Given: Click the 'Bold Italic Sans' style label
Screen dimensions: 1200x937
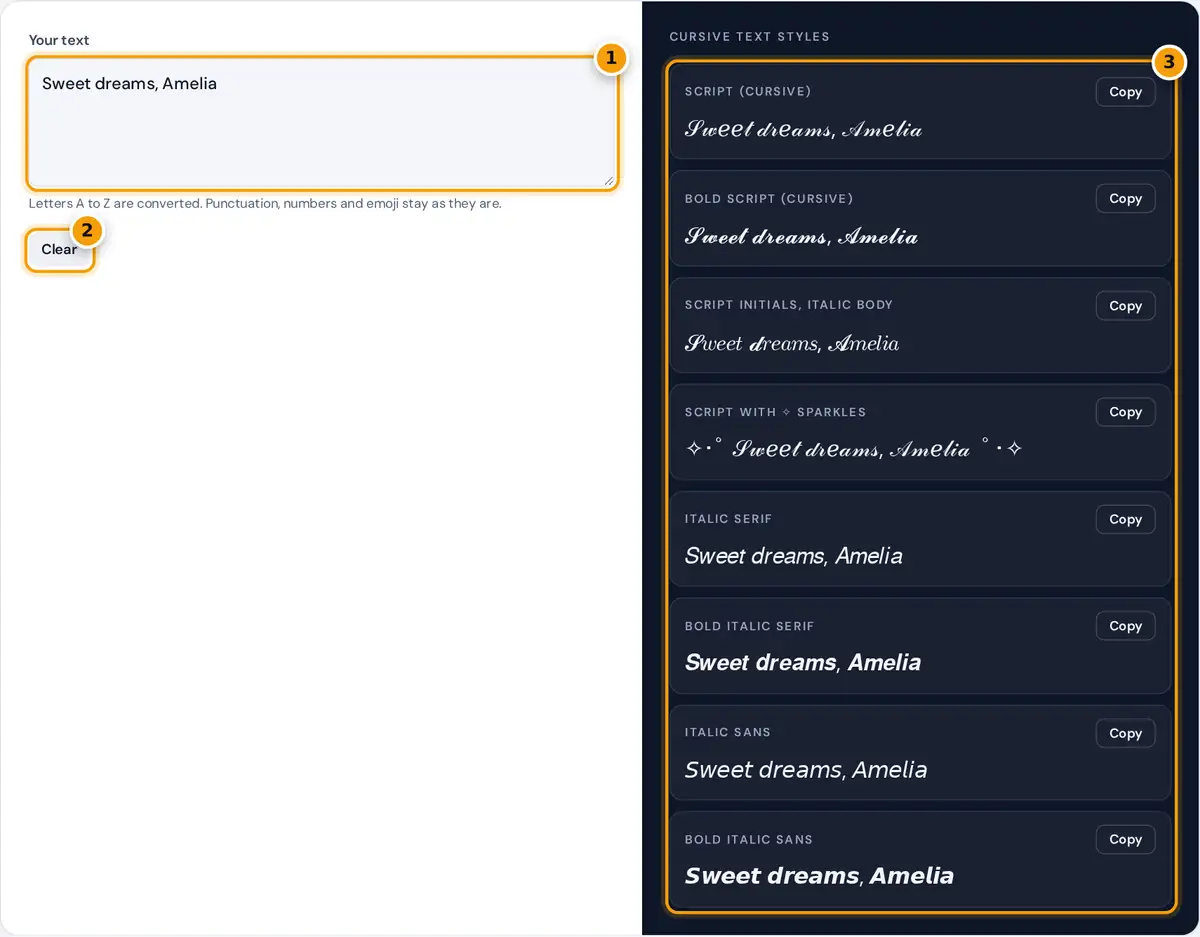Looking at the screenshot, I should [x=749, y=840].
